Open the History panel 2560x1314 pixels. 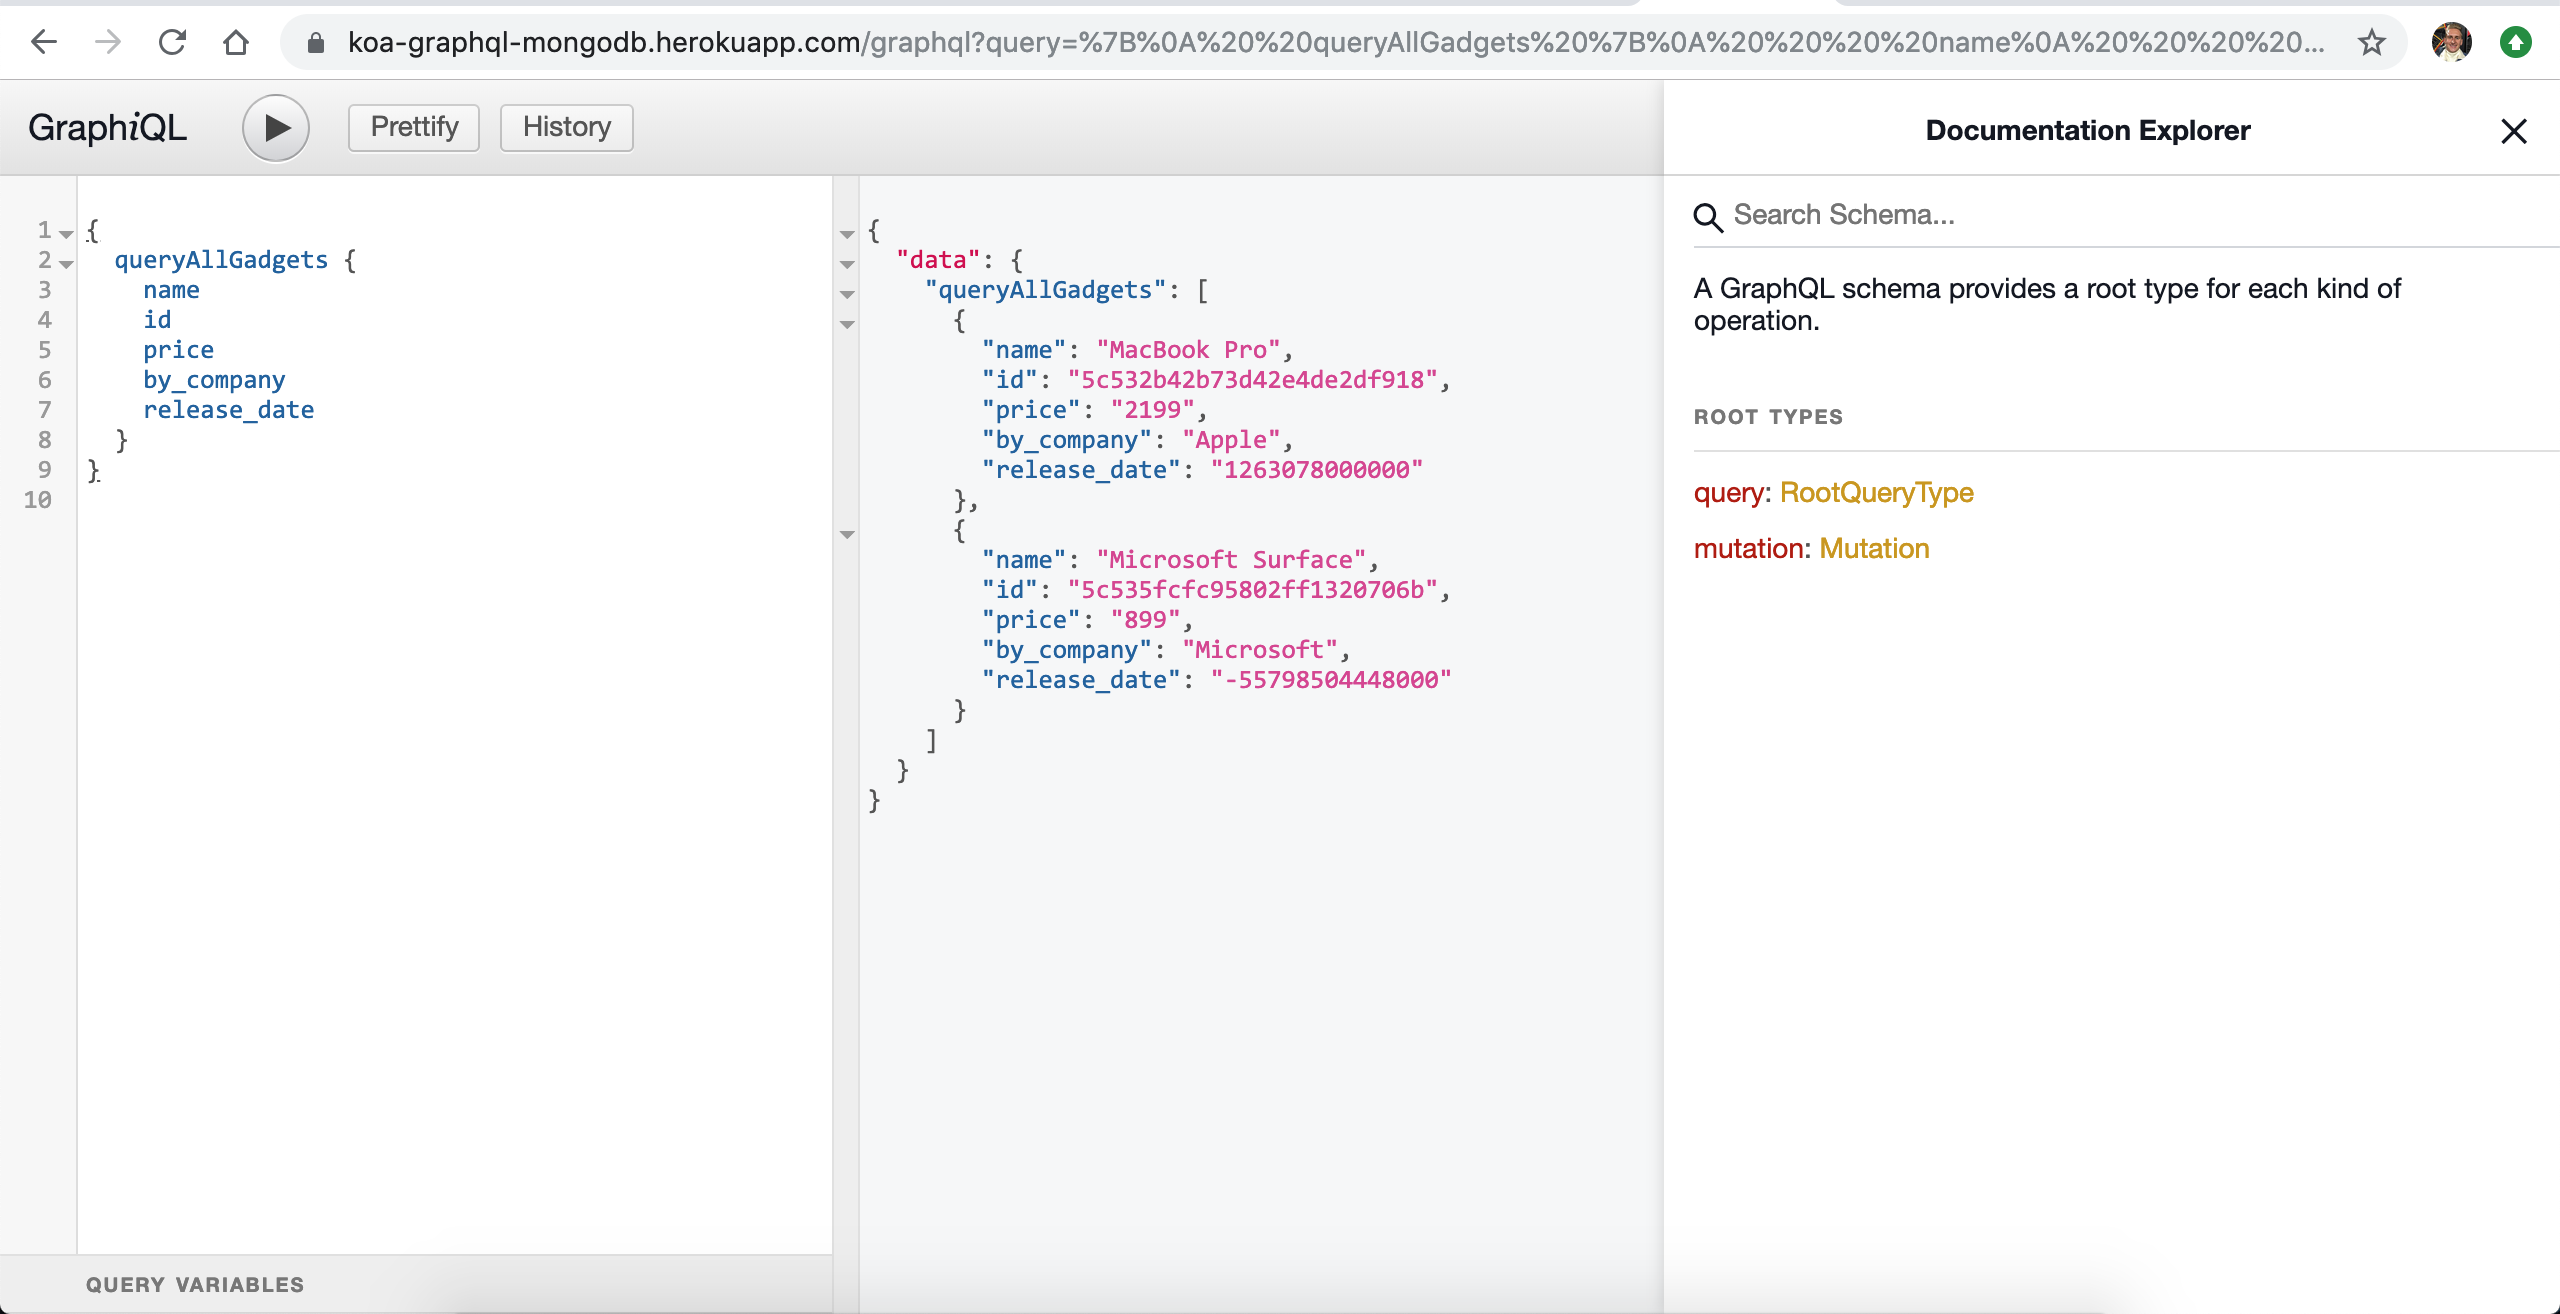pos(566,127)
